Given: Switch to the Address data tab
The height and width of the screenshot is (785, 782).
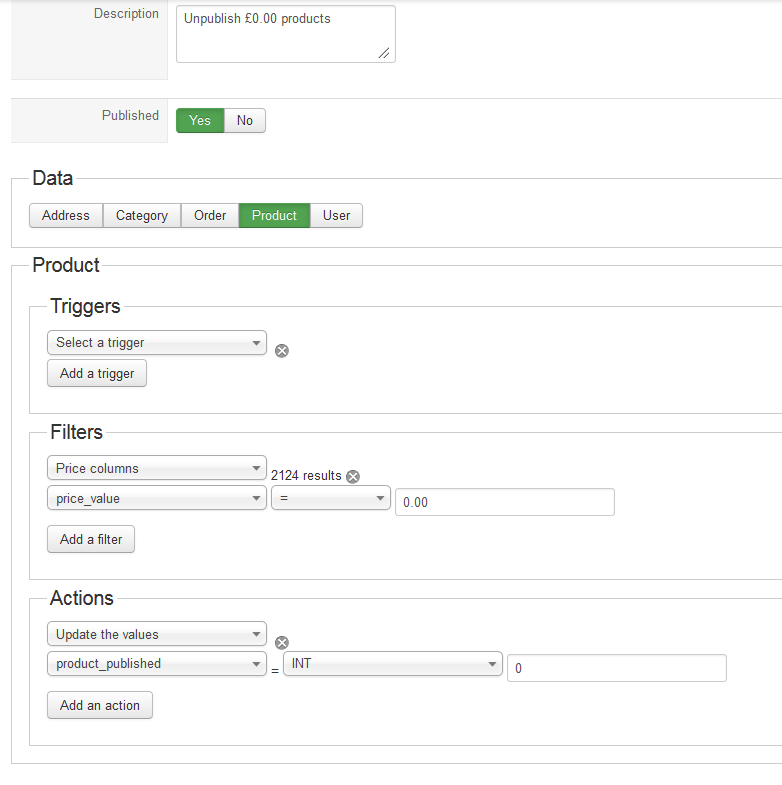Looking at the screenshot, I should pyautogui.click(x=66, y=216).
